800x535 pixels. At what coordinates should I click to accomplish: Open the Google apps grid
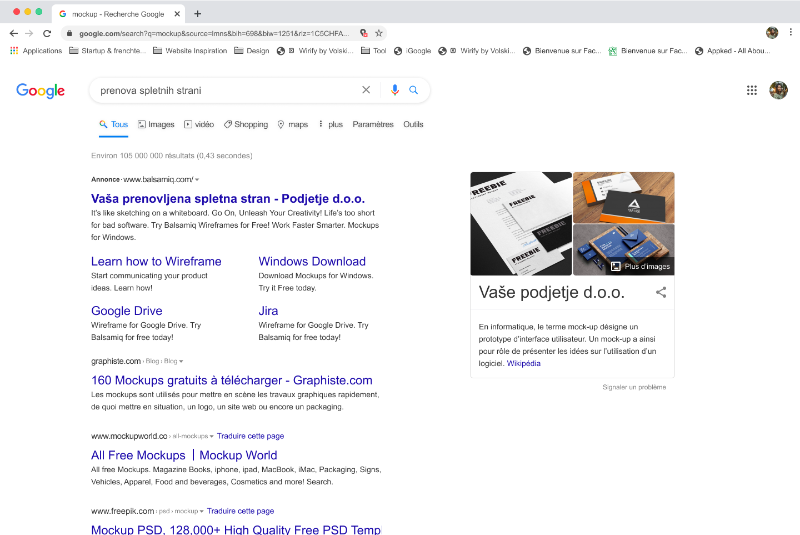coord(752,90)
